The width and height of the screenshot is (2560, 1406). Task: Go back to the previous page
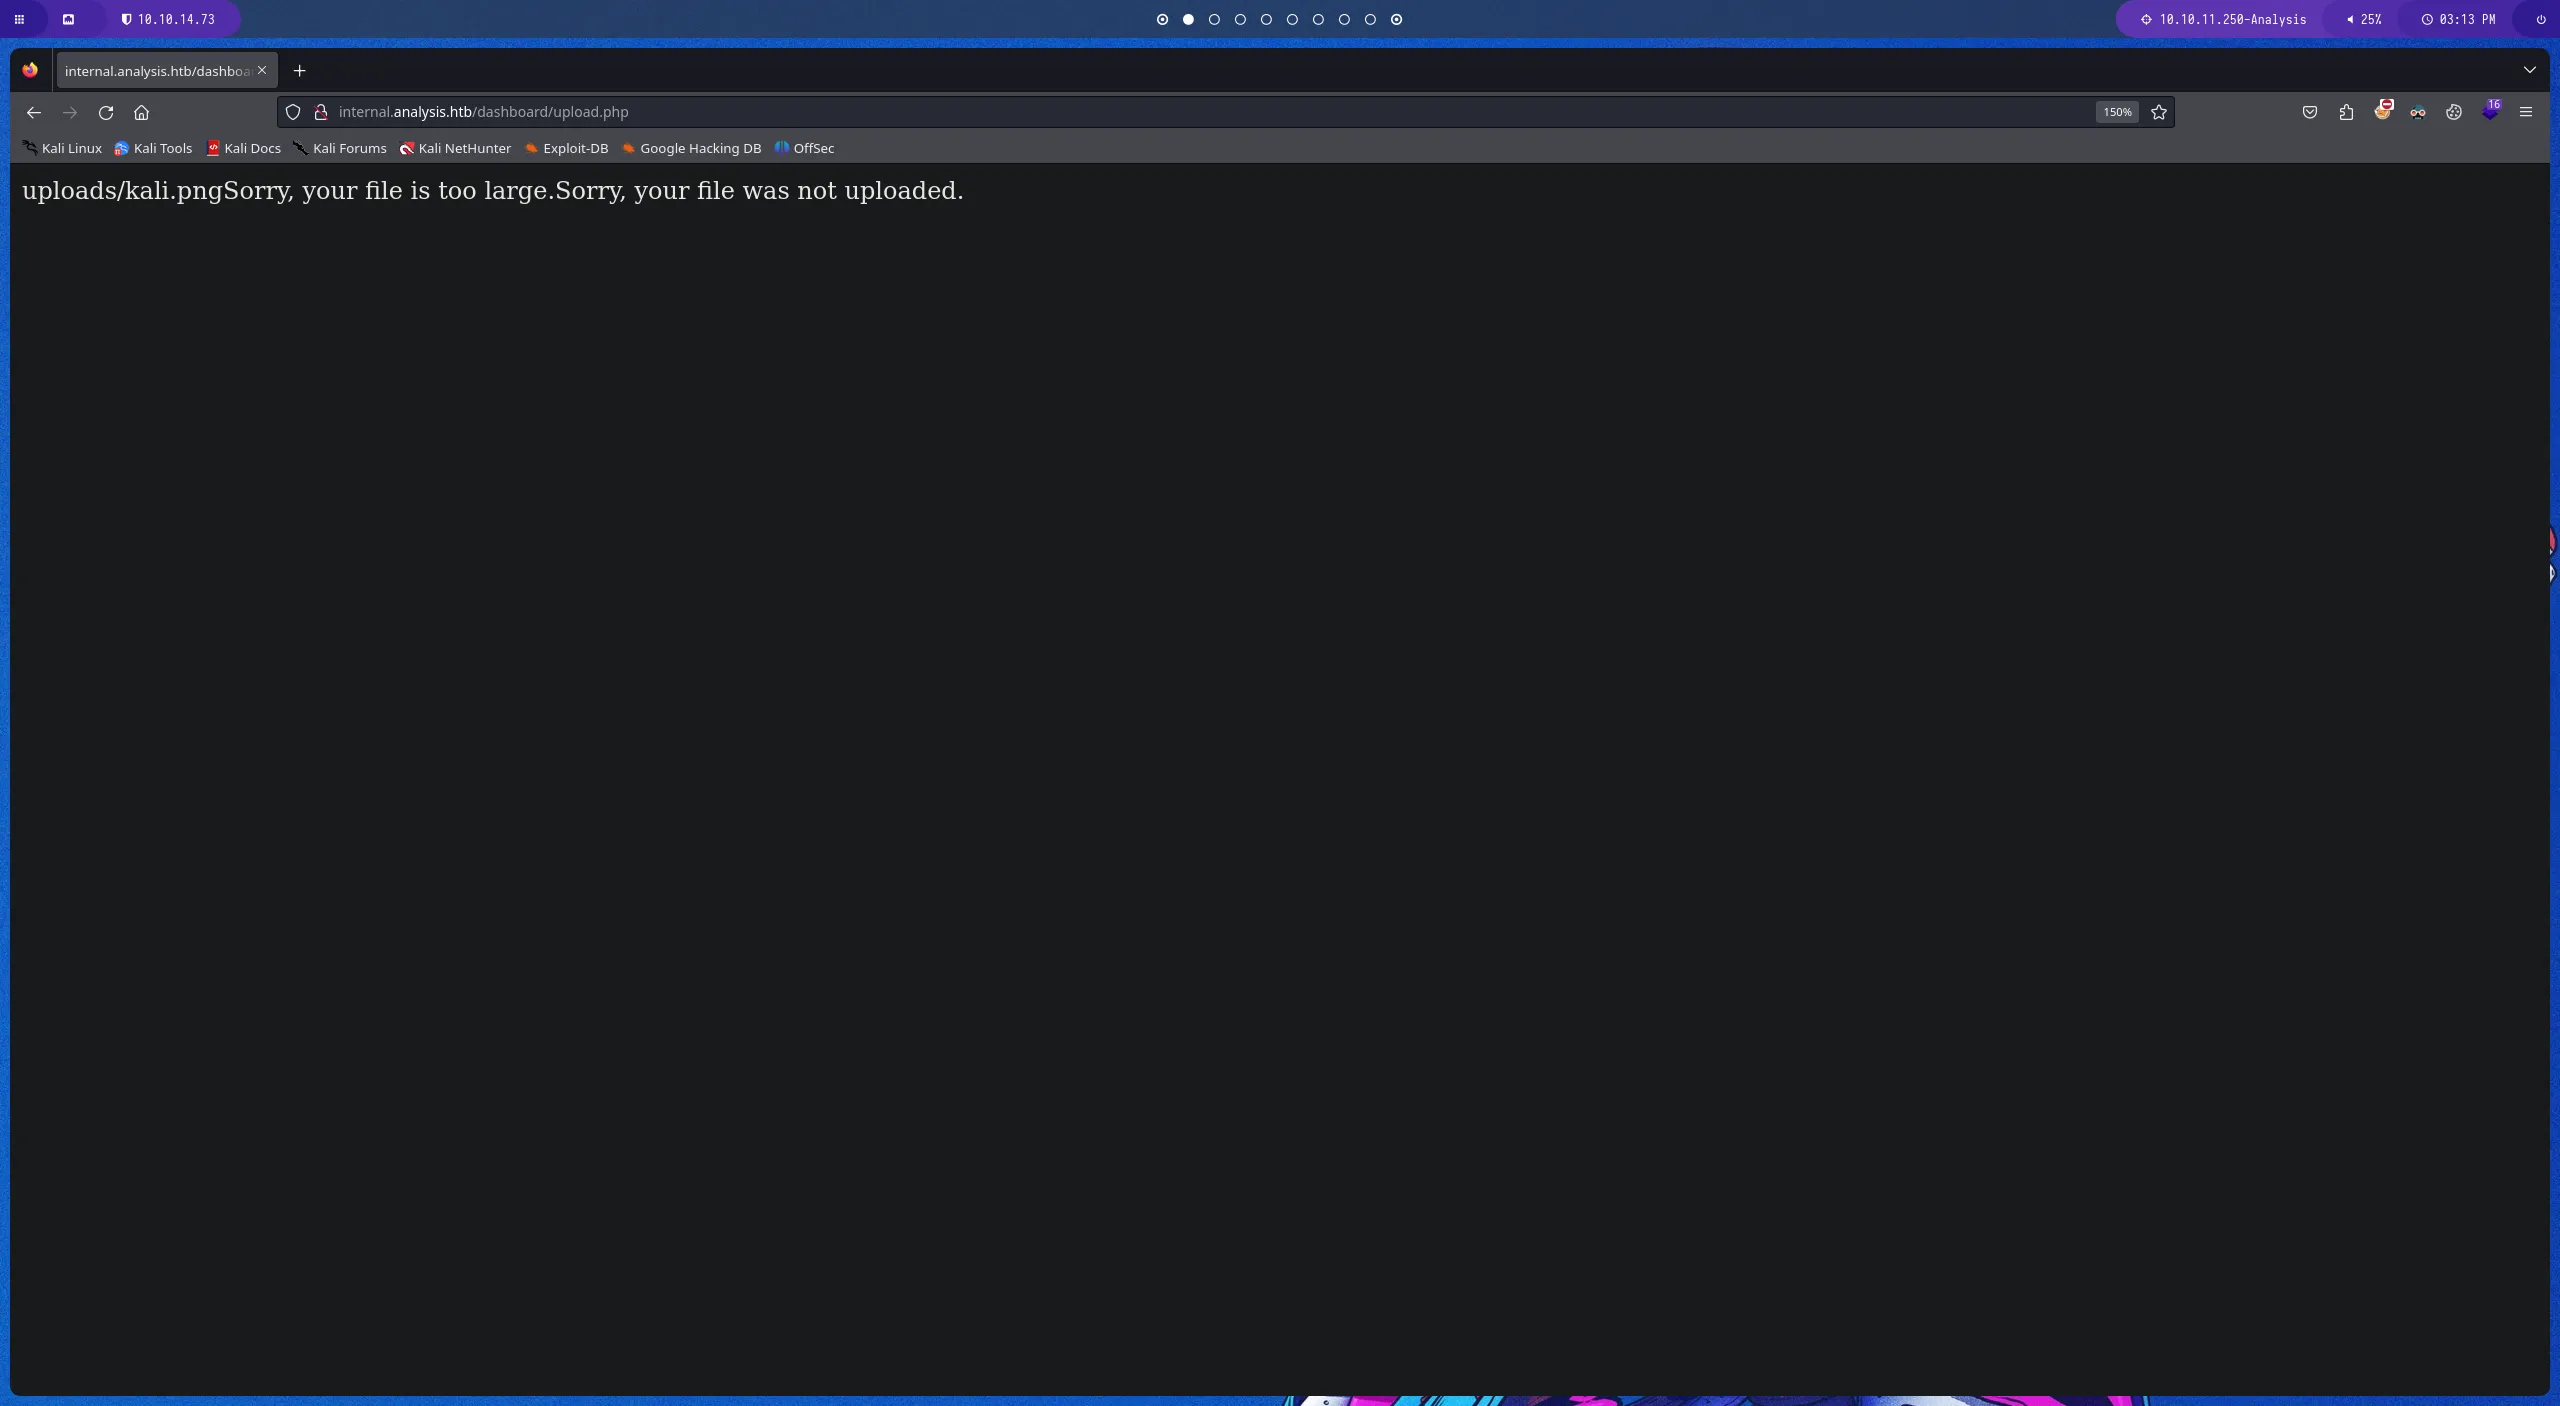pos(33,112)
